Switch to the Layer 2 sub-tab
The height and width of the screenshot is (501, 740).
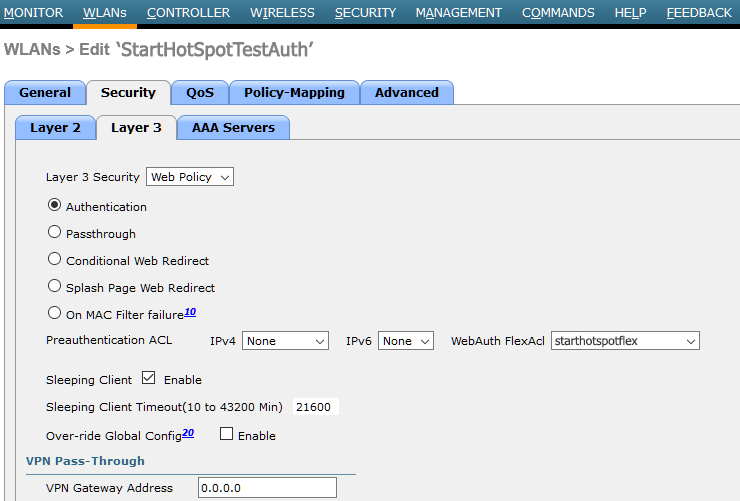coord(55,128)
